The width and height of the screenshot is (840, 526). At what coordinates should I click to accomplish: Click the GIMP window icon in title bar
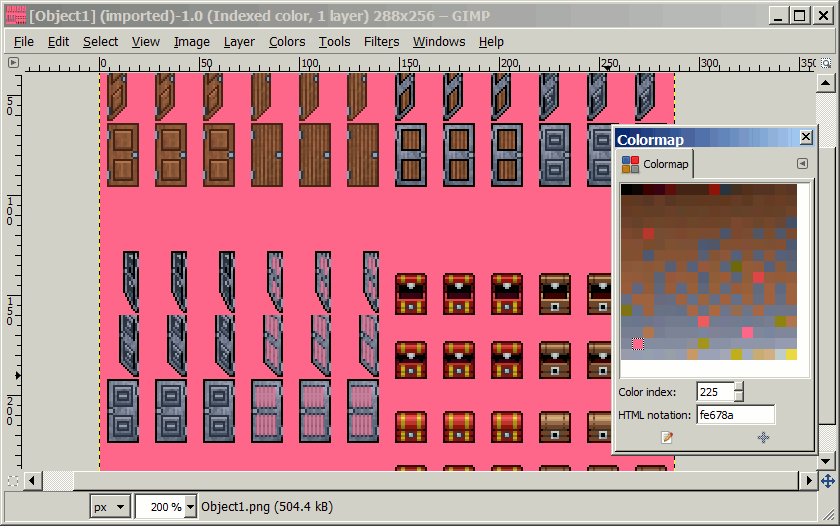click(14, 15)
